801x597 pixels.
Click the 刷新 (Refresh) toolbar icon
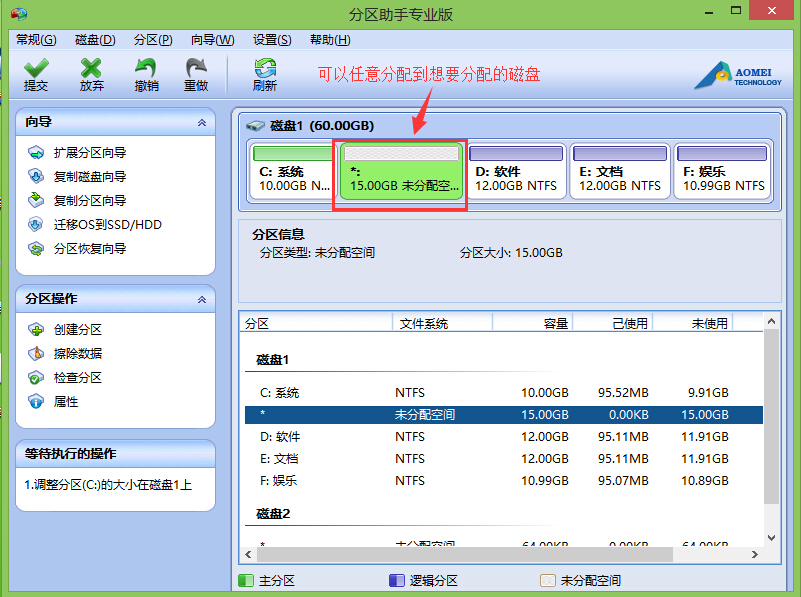(x=265, y=68)
